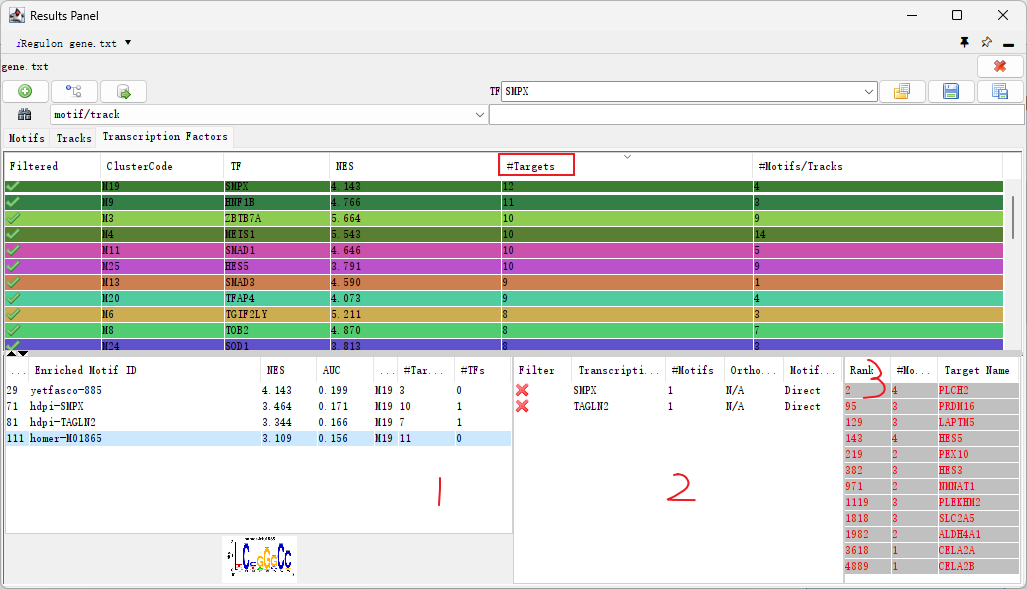Sort by #Targets column header
Viewport: 1027px width, 589px height.
coord(537,166)
